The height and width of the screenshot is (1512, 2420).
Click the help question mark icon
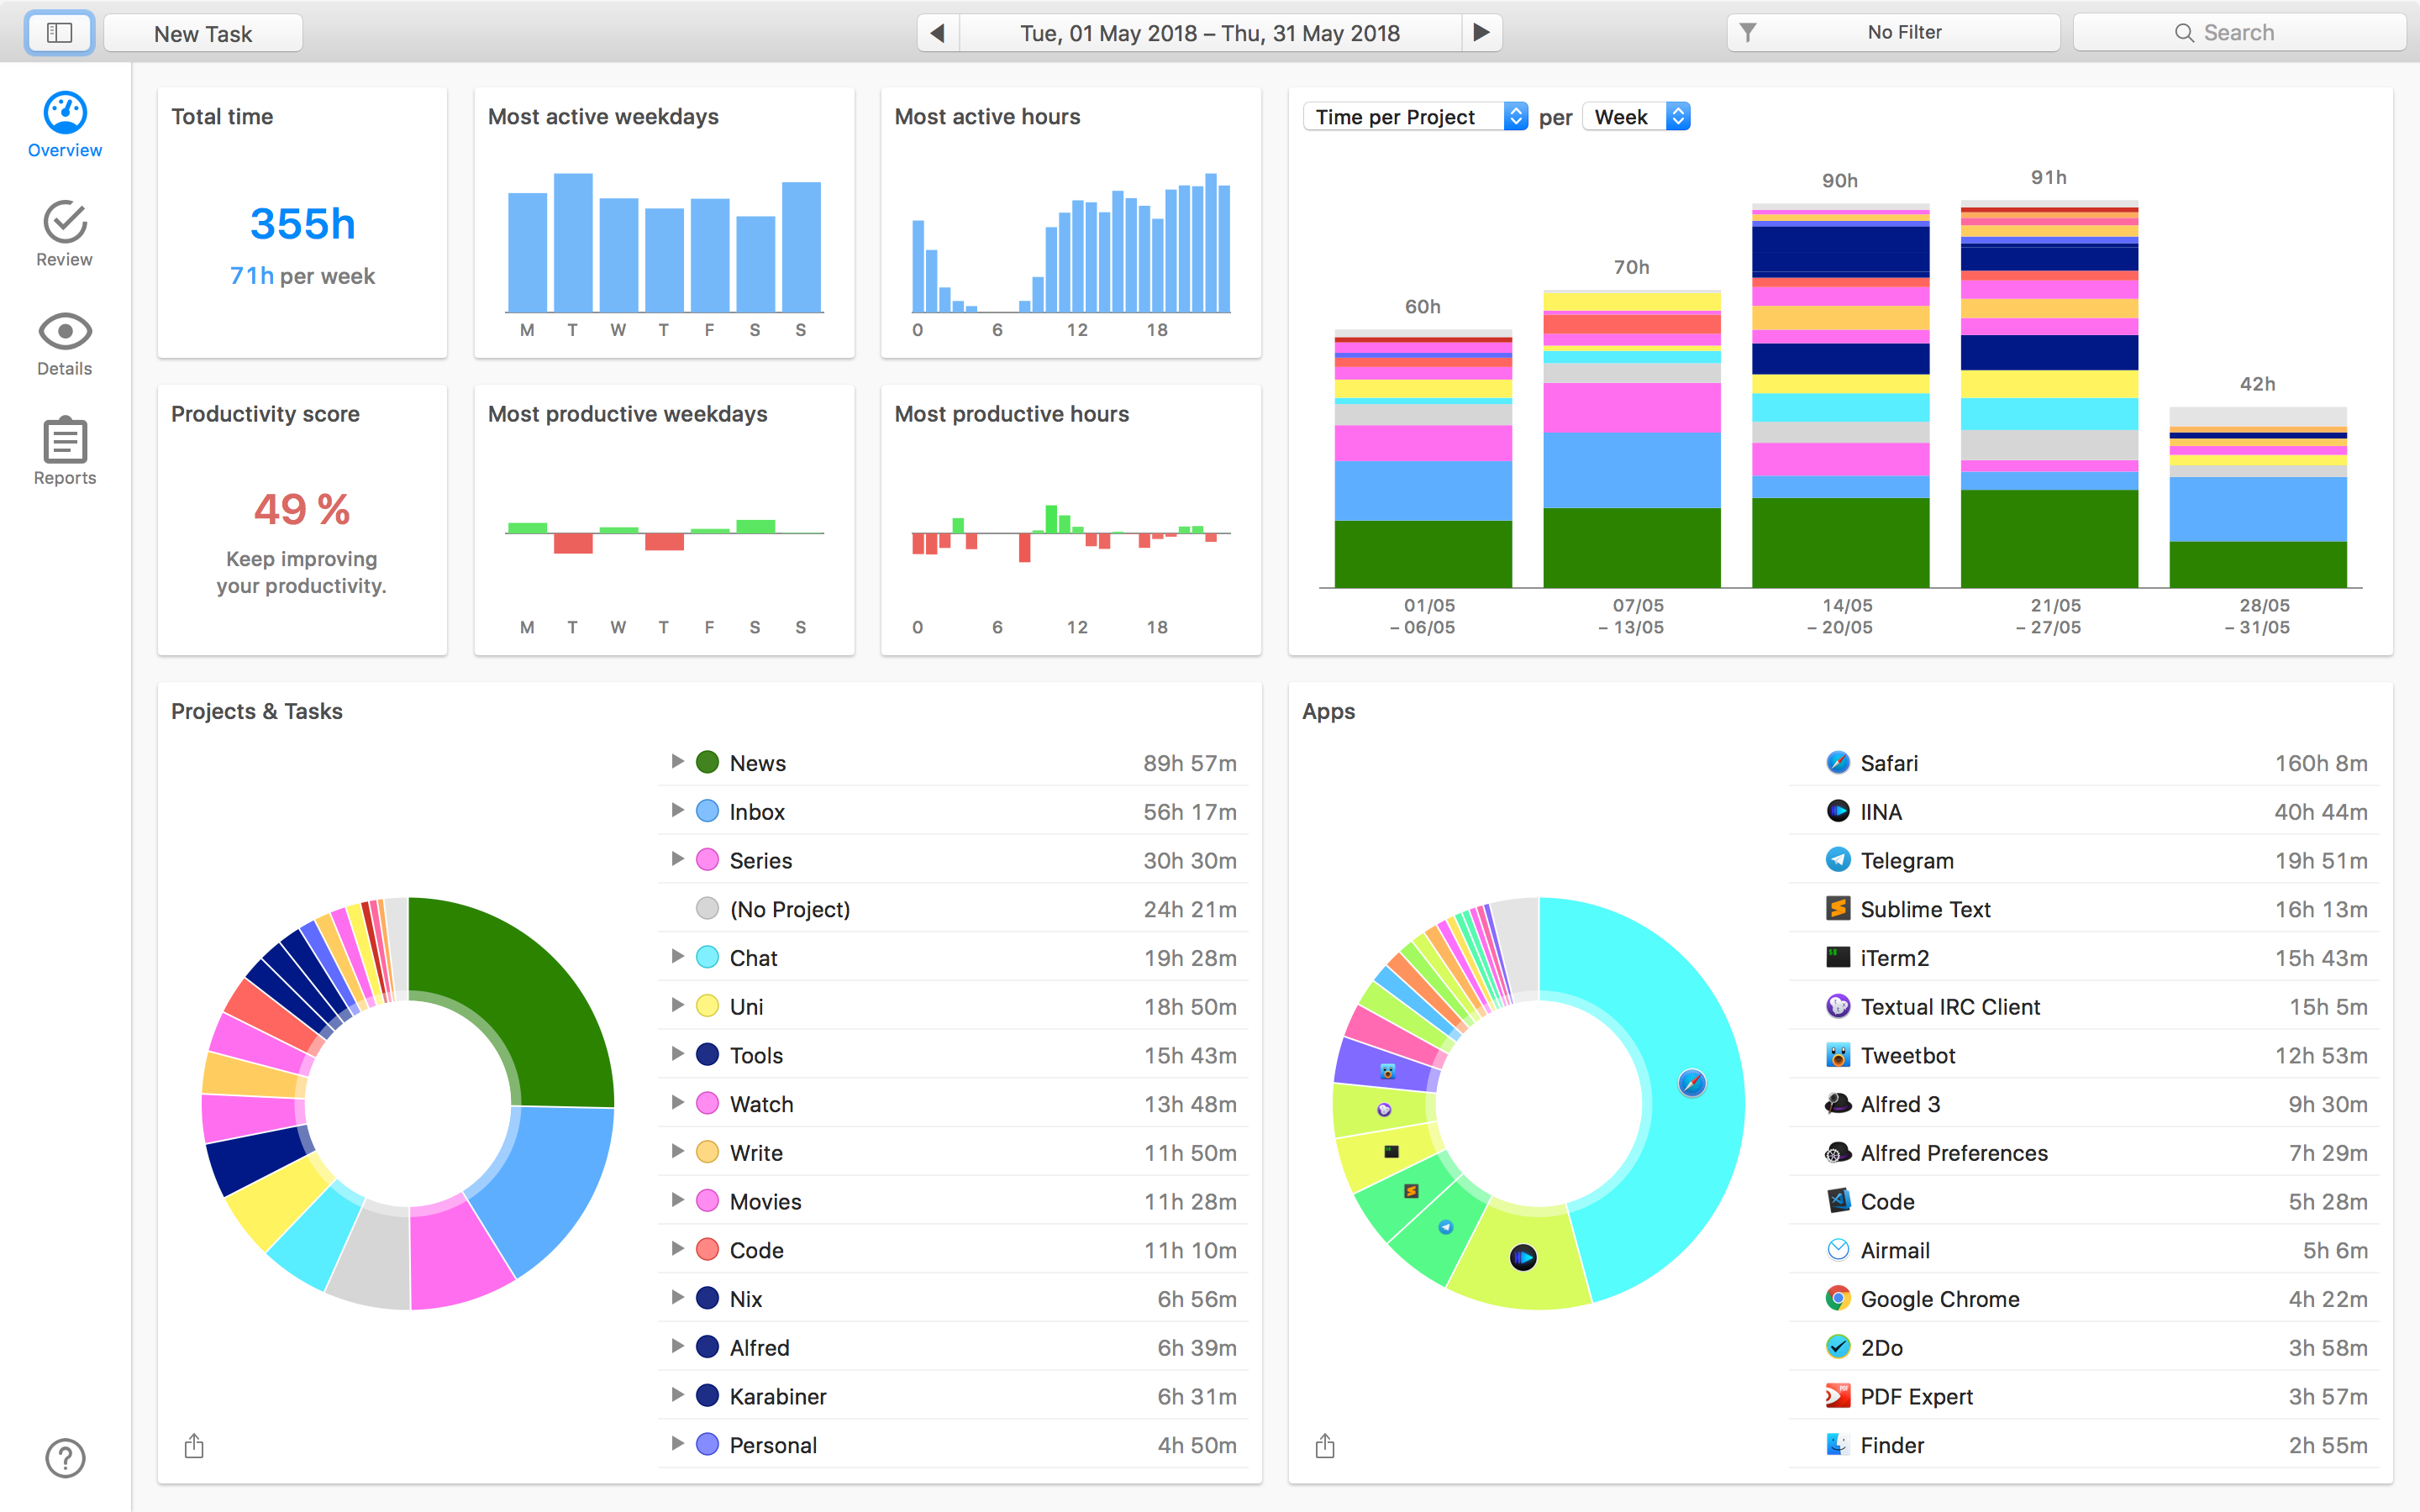point(65,1457)
